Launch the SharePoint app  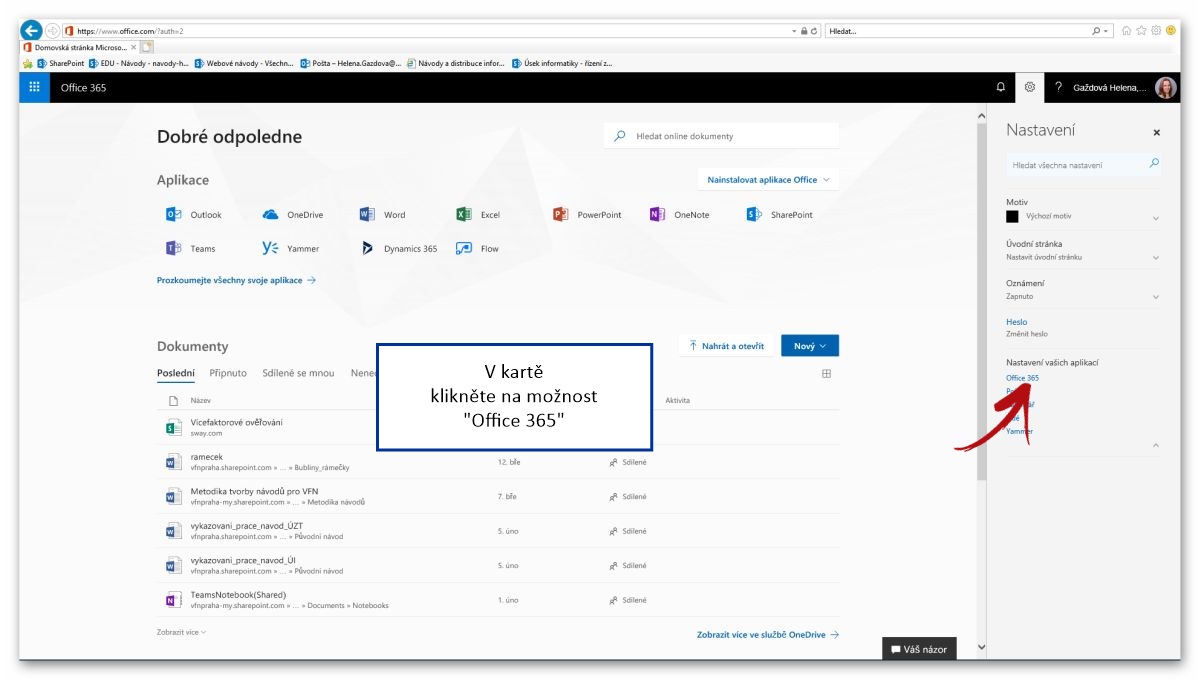[780, 215]
